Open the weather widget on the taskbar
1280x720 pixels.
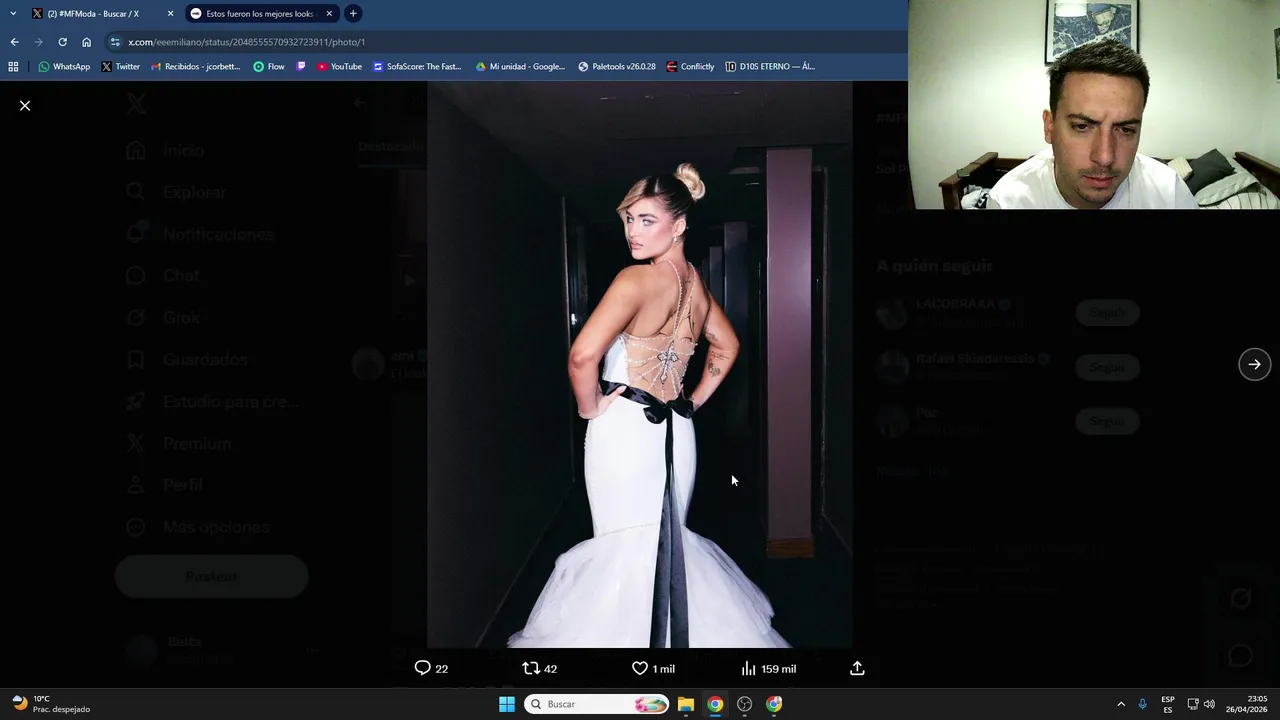(x=52, y=704)
